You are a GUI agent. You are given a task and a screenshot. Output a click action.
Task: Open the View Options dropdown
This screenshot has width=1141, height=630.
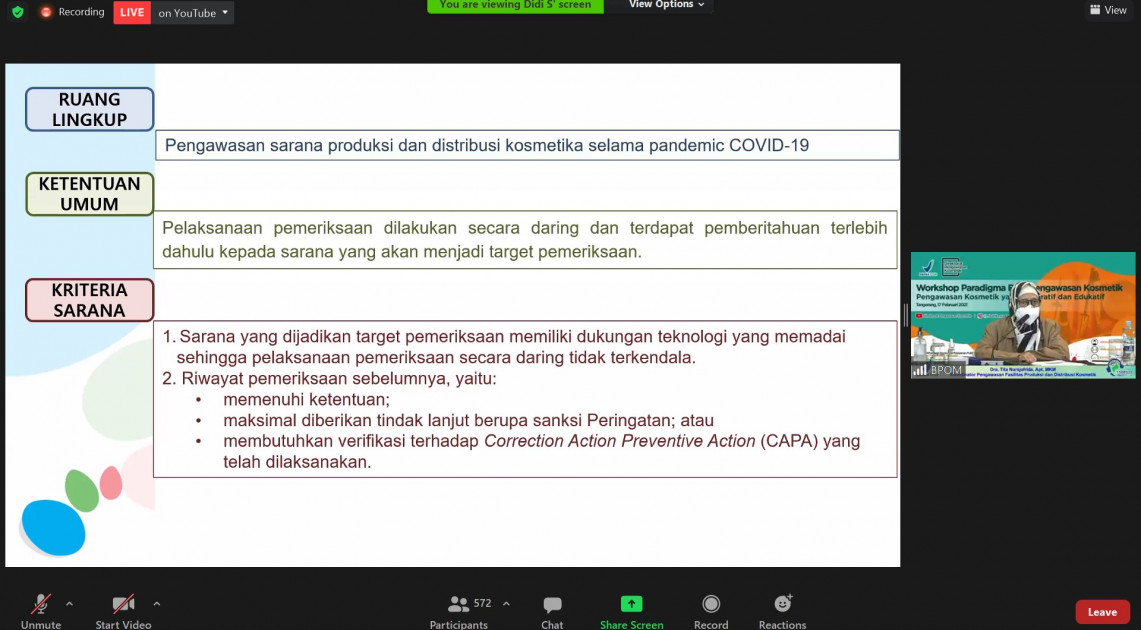point(666,5)
